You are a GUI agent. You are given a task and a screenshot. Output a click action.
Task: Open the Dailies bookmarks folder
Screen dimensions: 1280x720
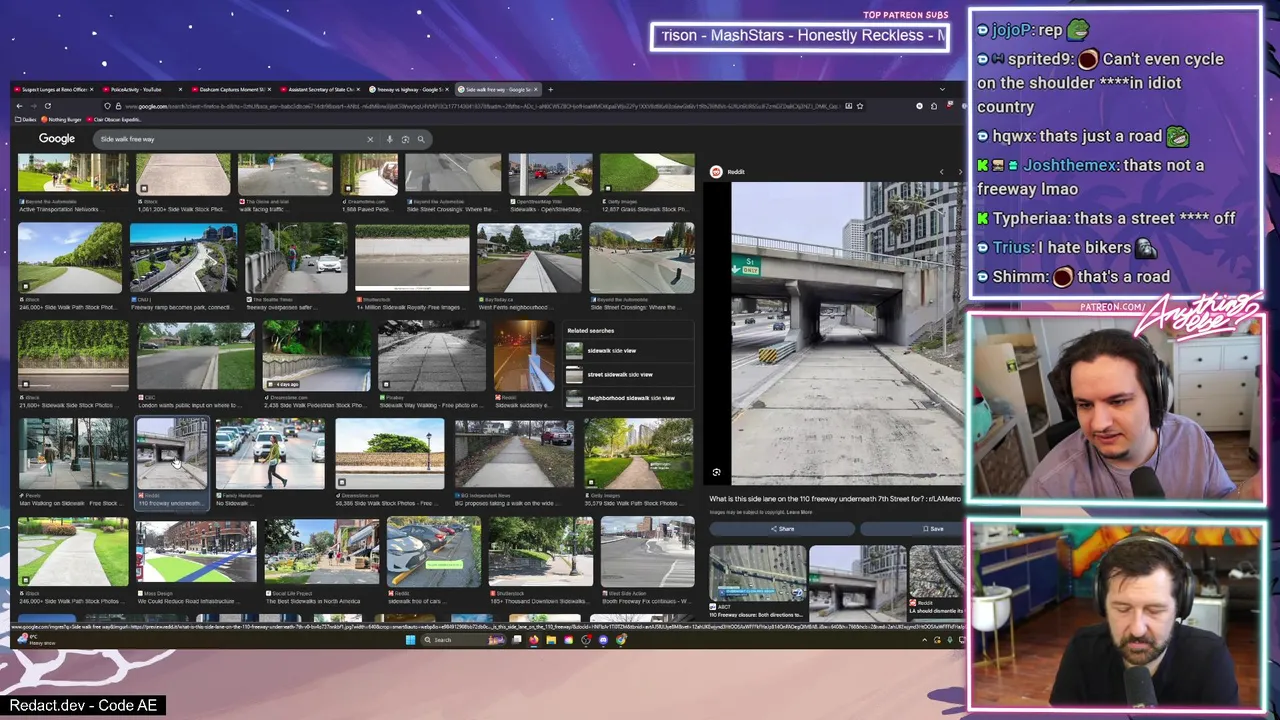(27, 120)
